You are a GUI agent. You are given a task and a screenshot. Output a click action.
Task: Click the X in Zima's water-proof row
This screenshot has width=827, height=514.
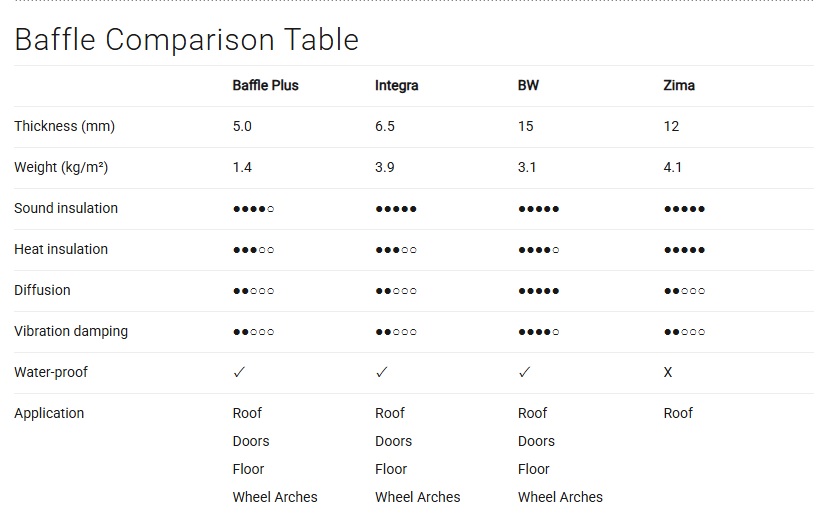pyautogui.click(x=668, y=372)
